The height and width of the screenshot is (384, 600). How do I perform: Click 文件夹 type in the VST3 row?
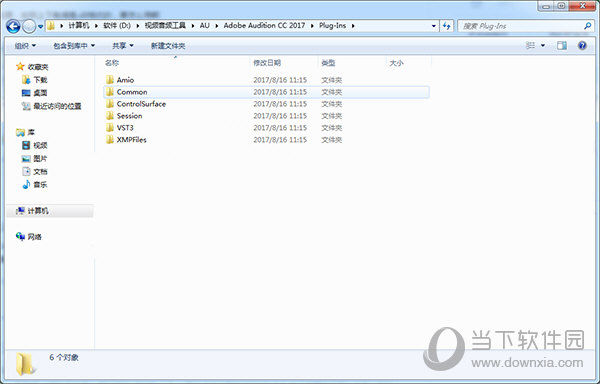point(331,128)
